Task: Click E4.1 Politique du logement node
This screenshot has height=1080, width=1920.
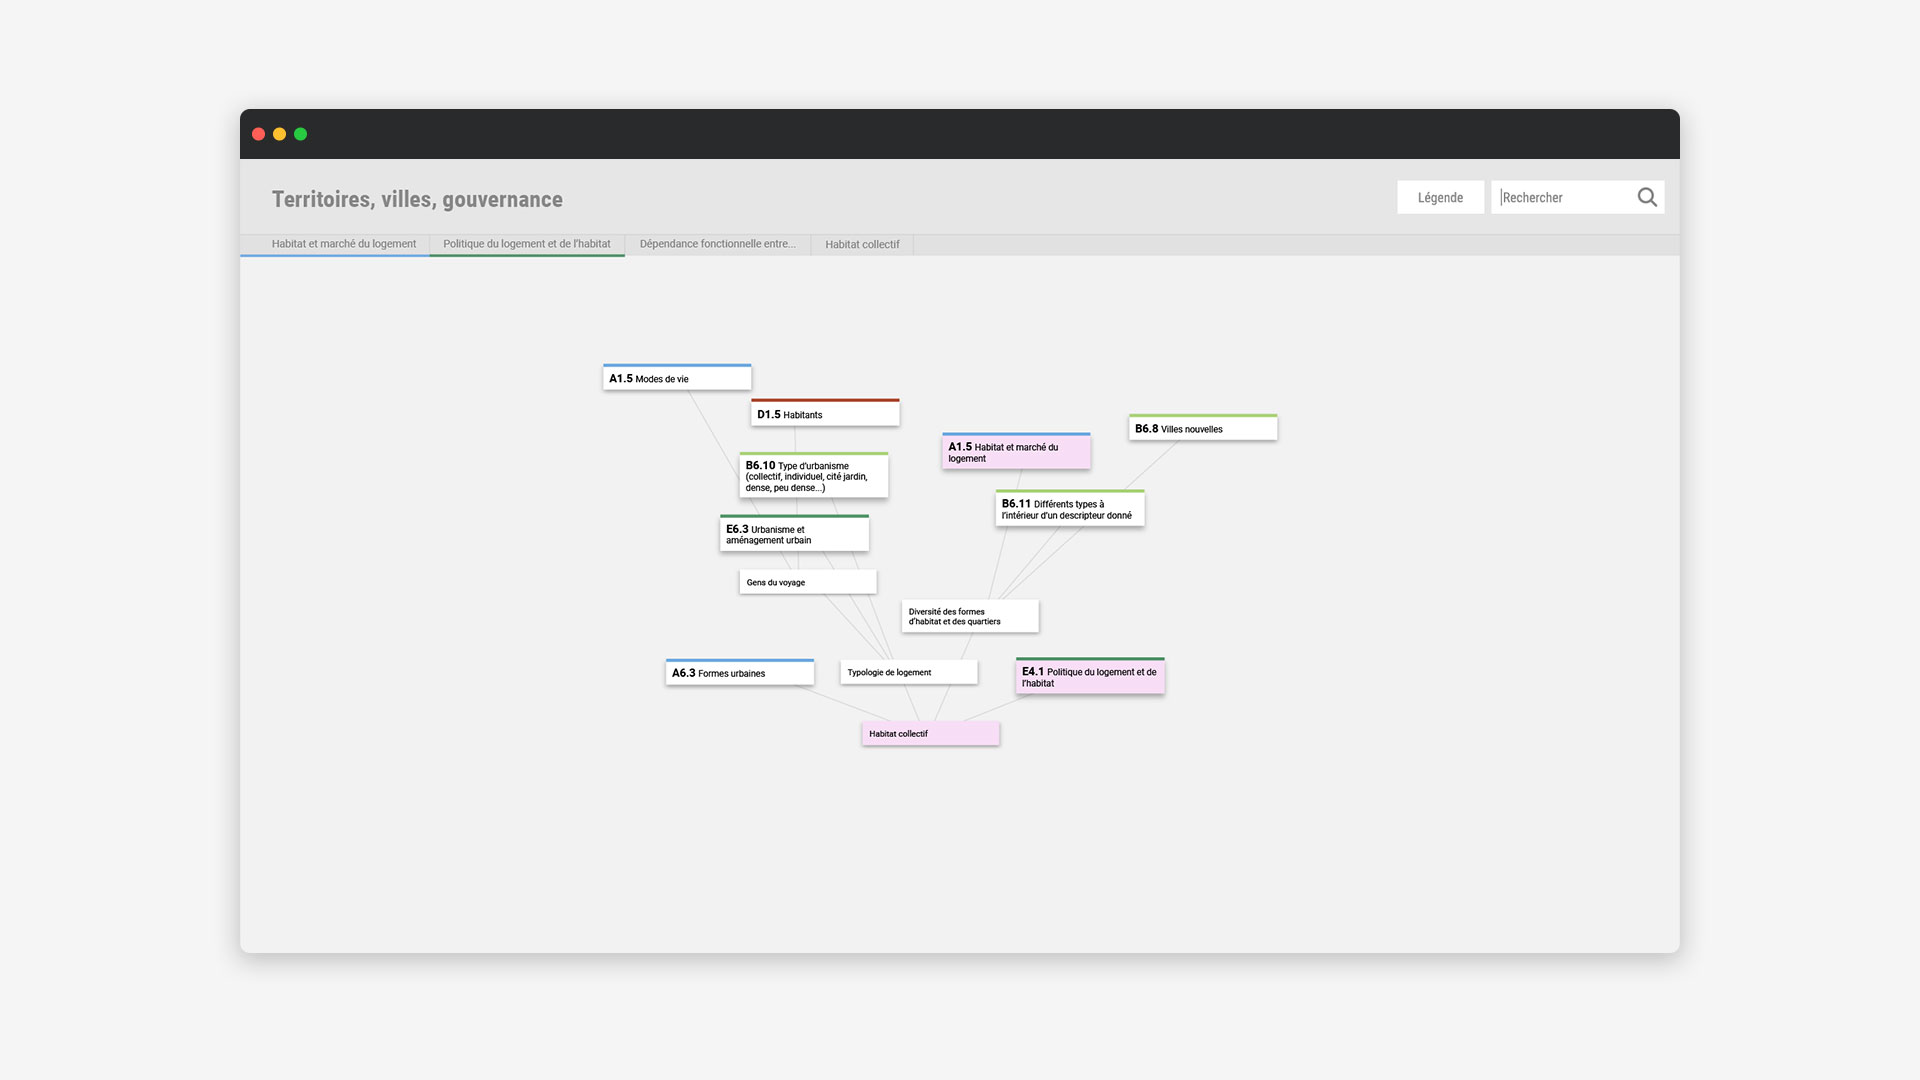Action: (x=1089, y=677)
